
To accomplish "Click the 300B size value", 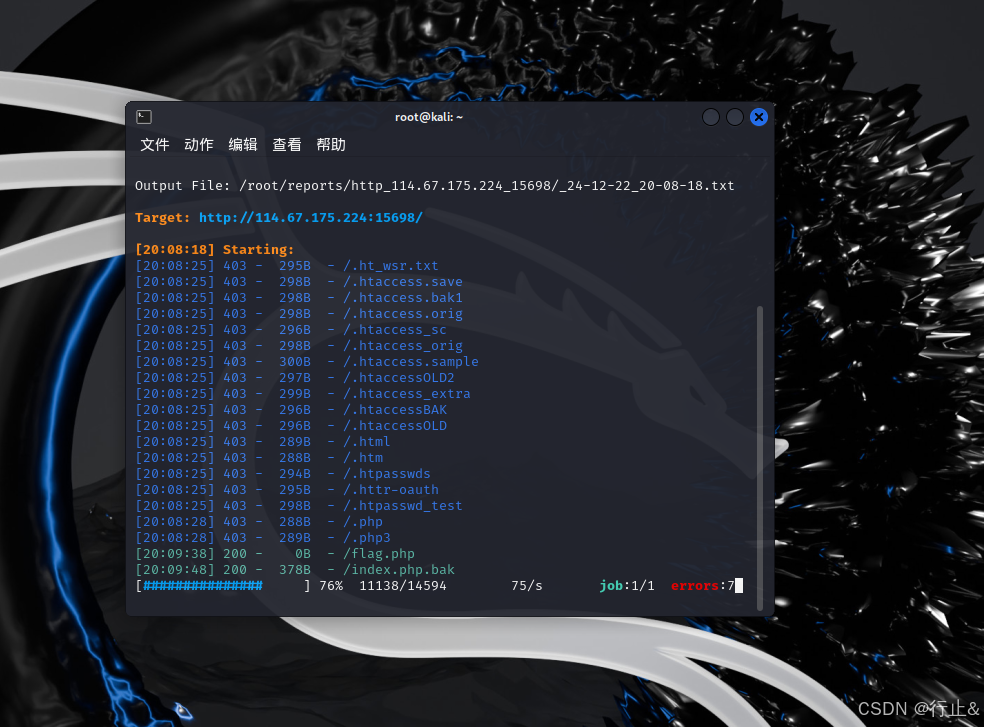I will coord(295,362).
